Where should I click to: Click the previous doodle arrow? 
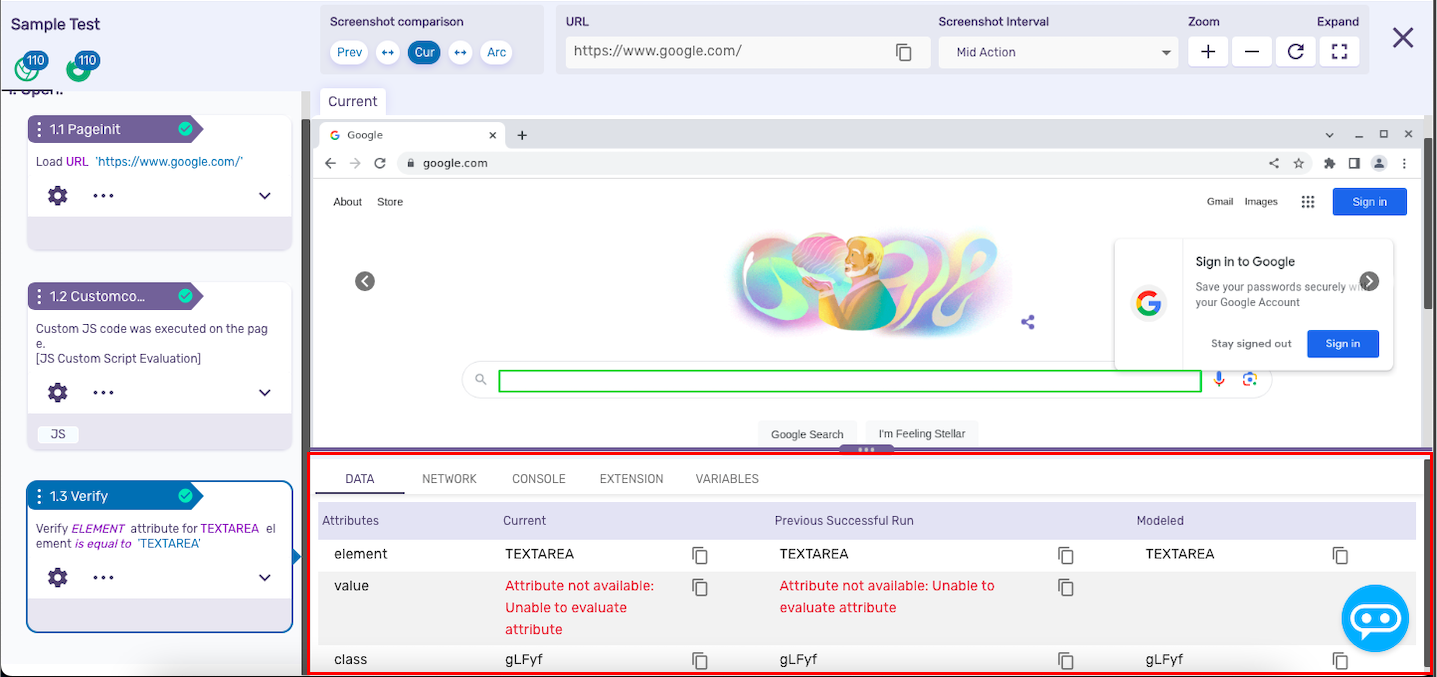coord(365,281)
